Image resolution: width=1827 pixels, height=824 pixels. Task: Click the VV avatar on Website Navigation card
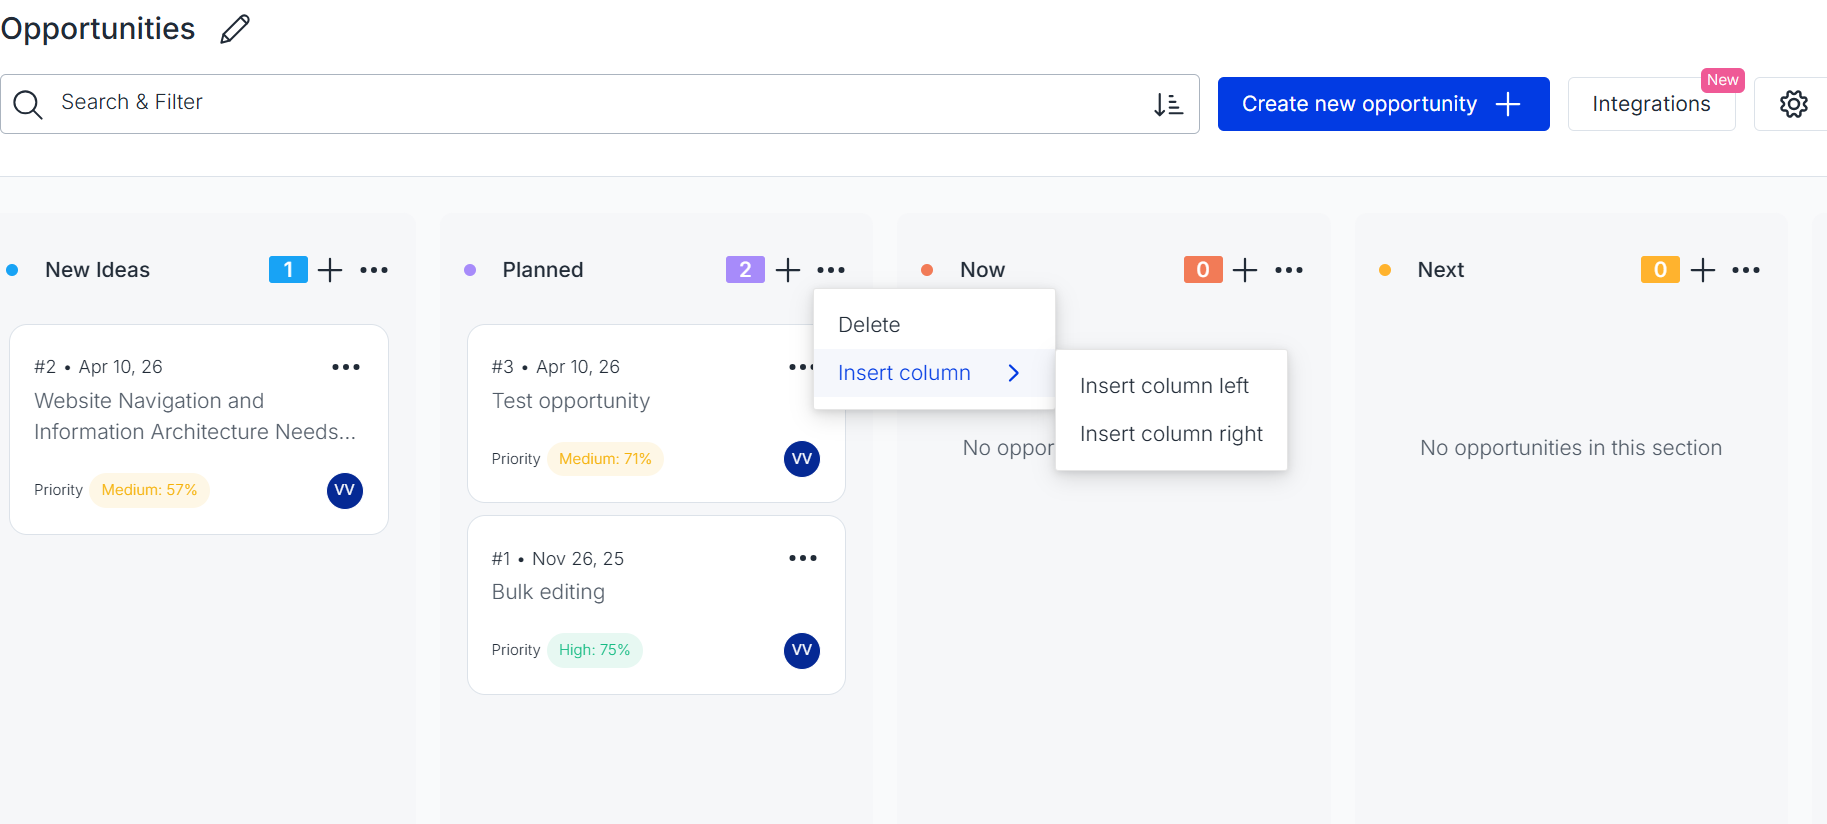(345, 490)
